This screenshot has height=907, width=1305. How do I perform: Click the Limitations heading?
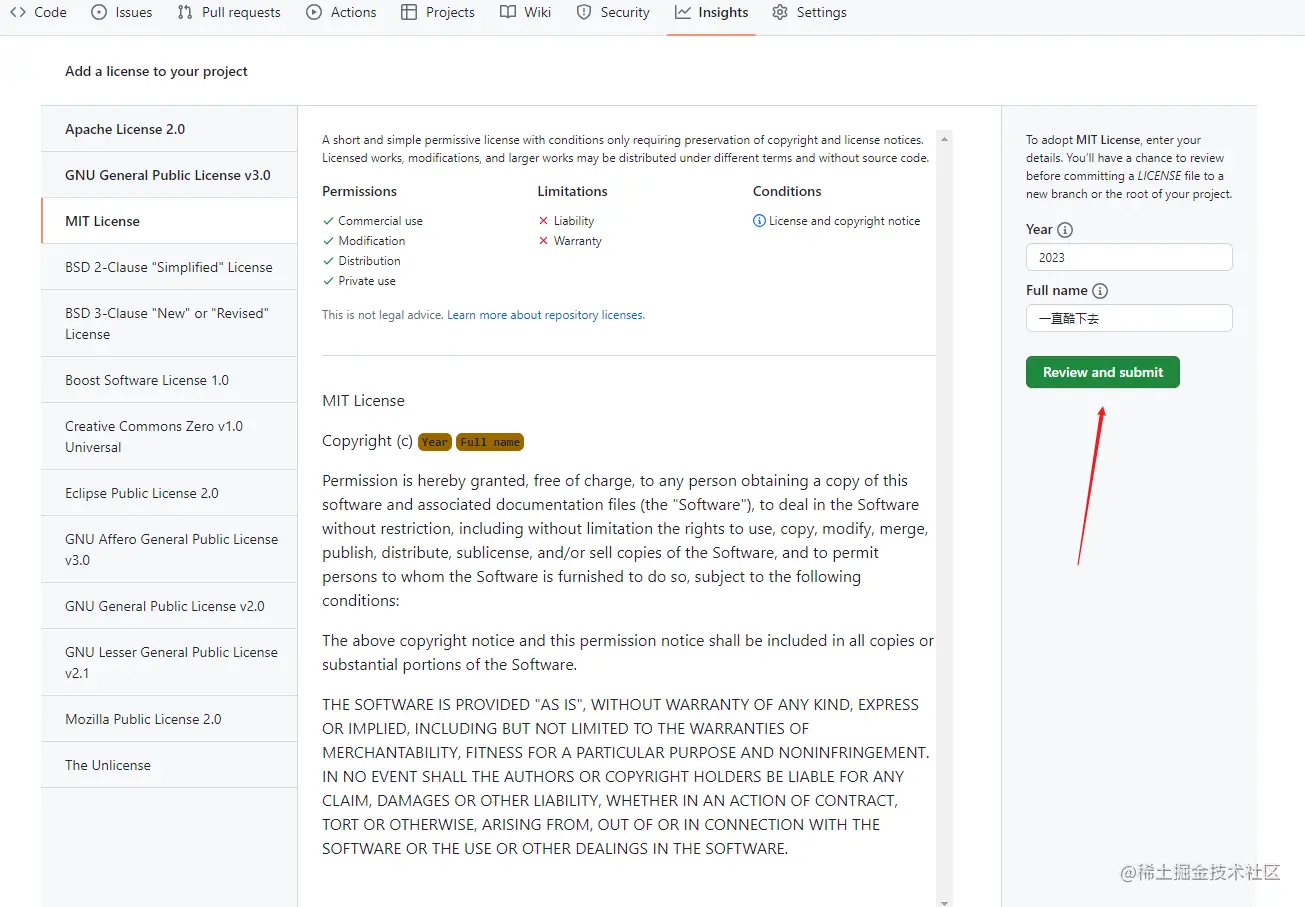click(572, 191)
